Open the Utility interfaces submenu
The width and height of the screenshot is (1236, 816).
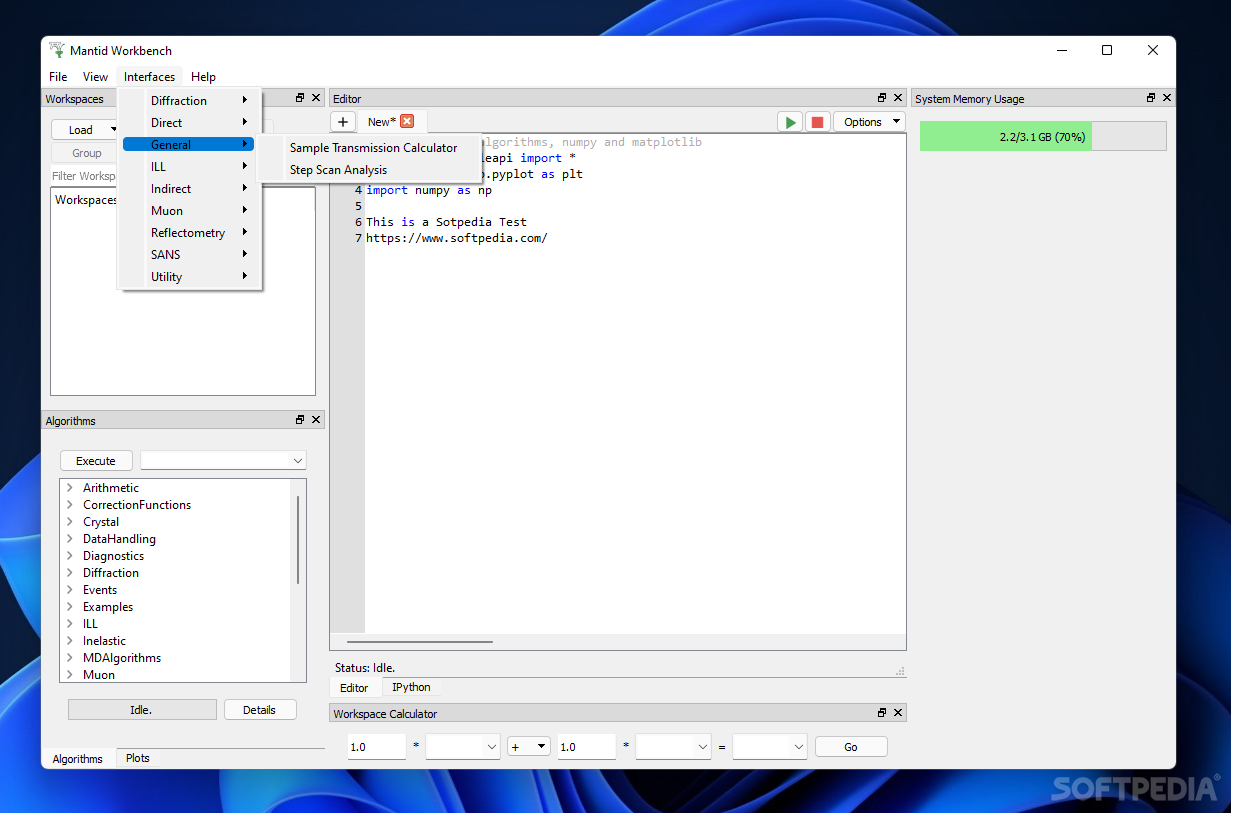(189, 276)
